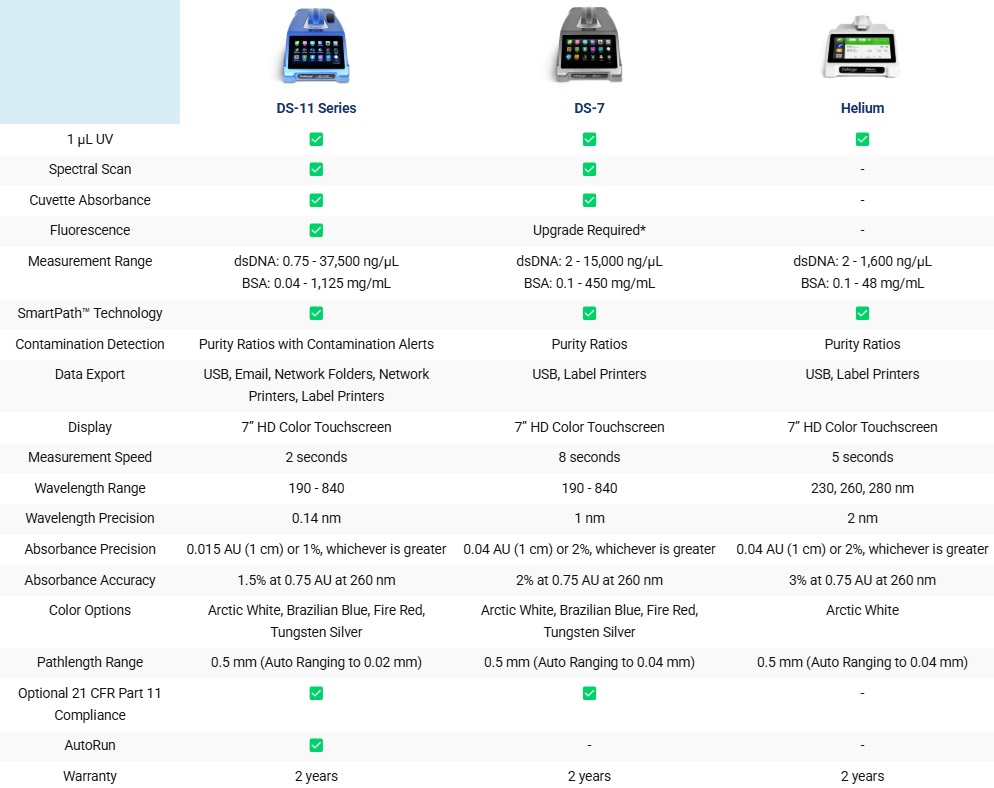Screen dimensions: 994x788
Task: Click the Spectral Scan checkmark for DS-7
Action: point(589,169)
